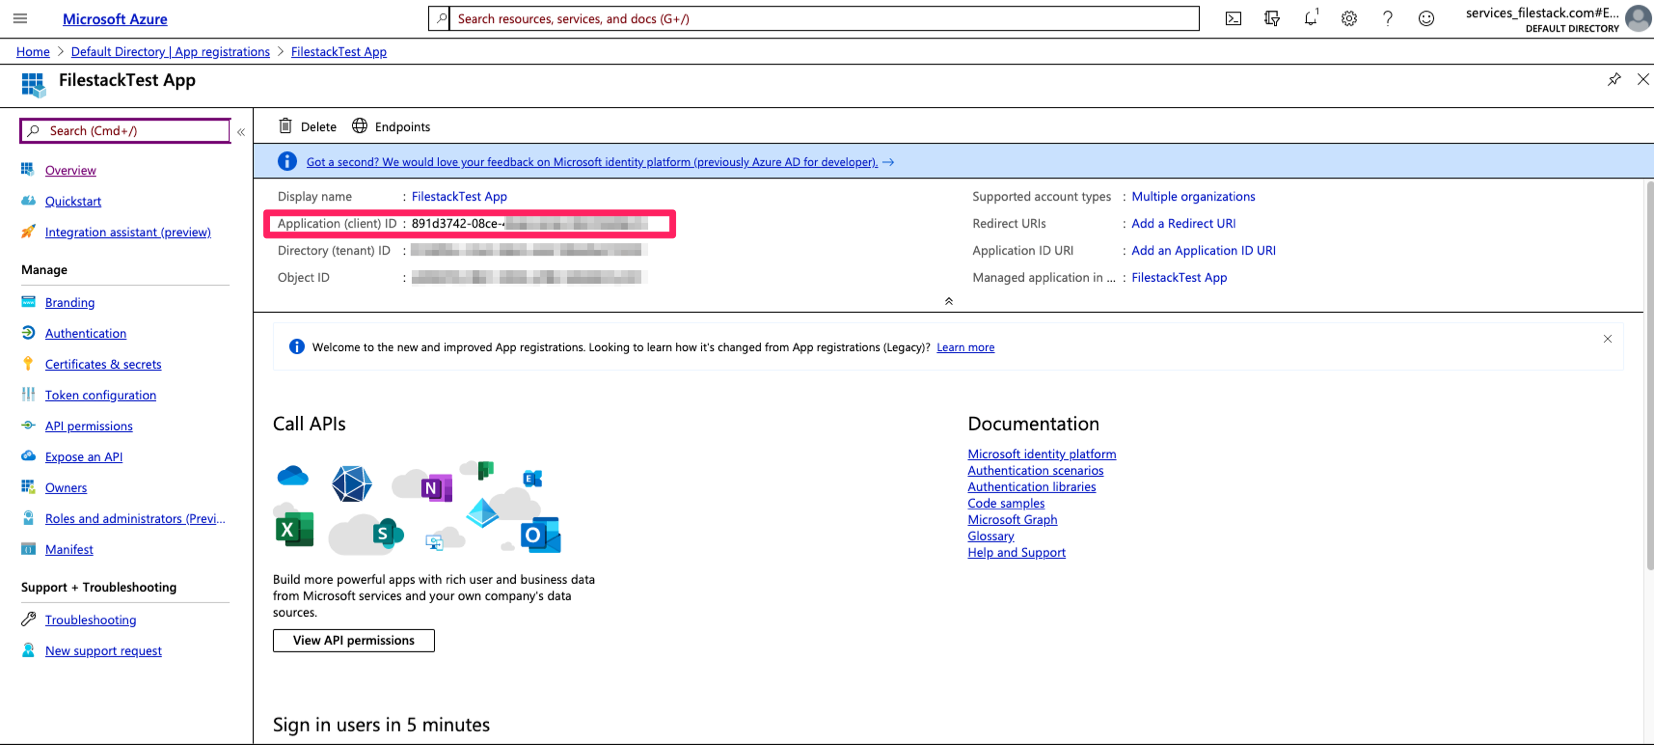Viewport: 1654px width, 745px height.
Task: Pin the FilestackTest App blade
Action: tap(1614, 79)
